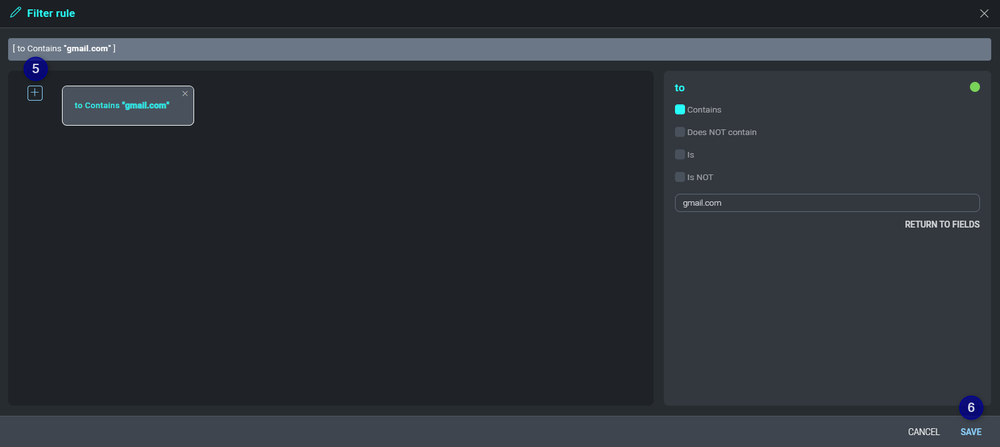Click the Filter rule title text
The image size is (1000, 447).
coord(51,14)
